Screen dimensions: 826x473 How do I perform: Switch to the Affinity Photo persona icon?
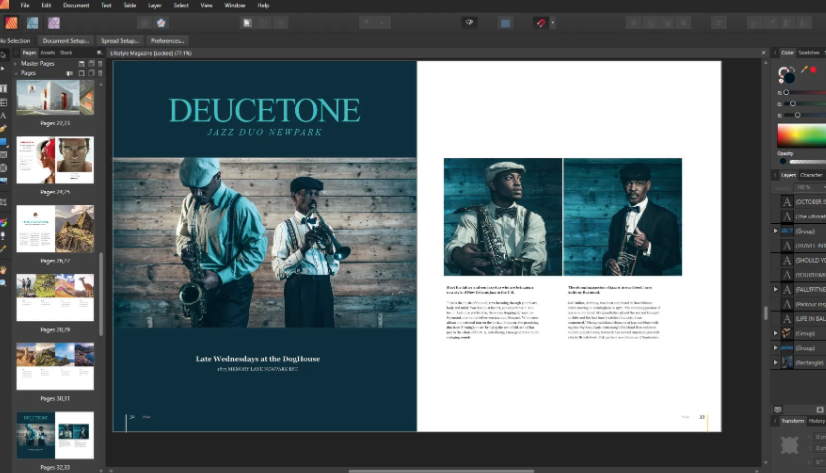(x=54, y=22)
